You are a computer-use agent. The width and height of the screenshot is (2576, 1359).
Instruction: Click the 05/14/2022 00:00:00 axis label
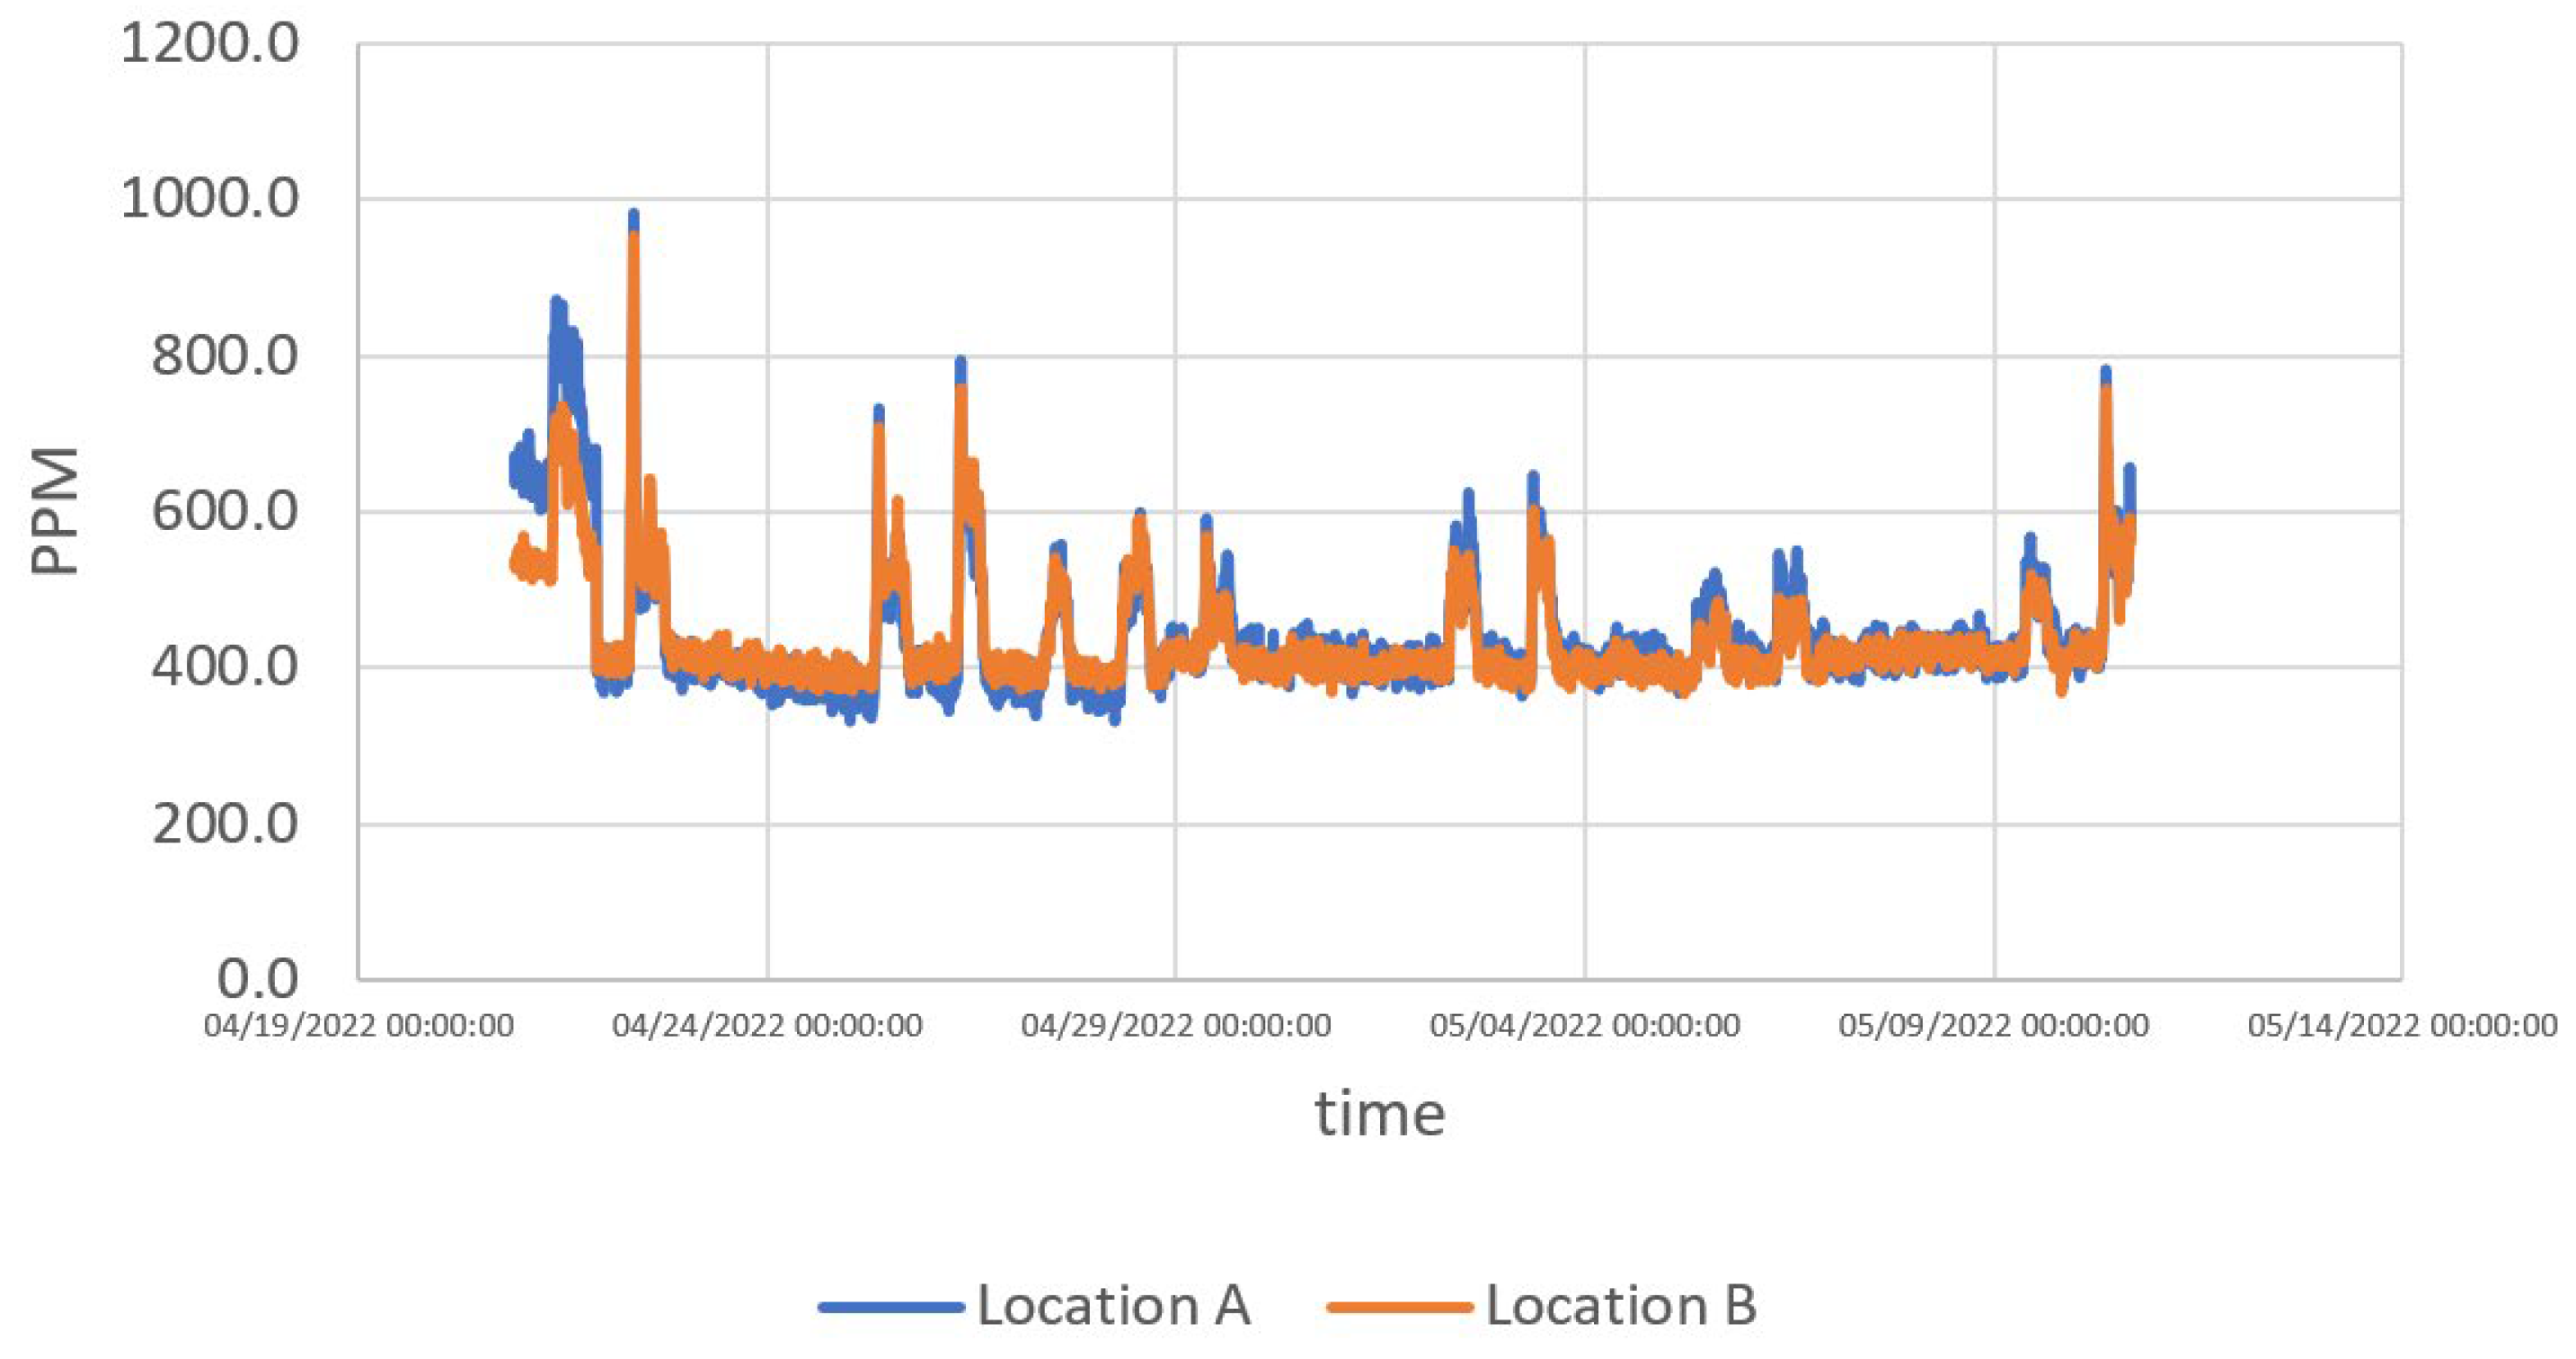pos(2402,1026)
